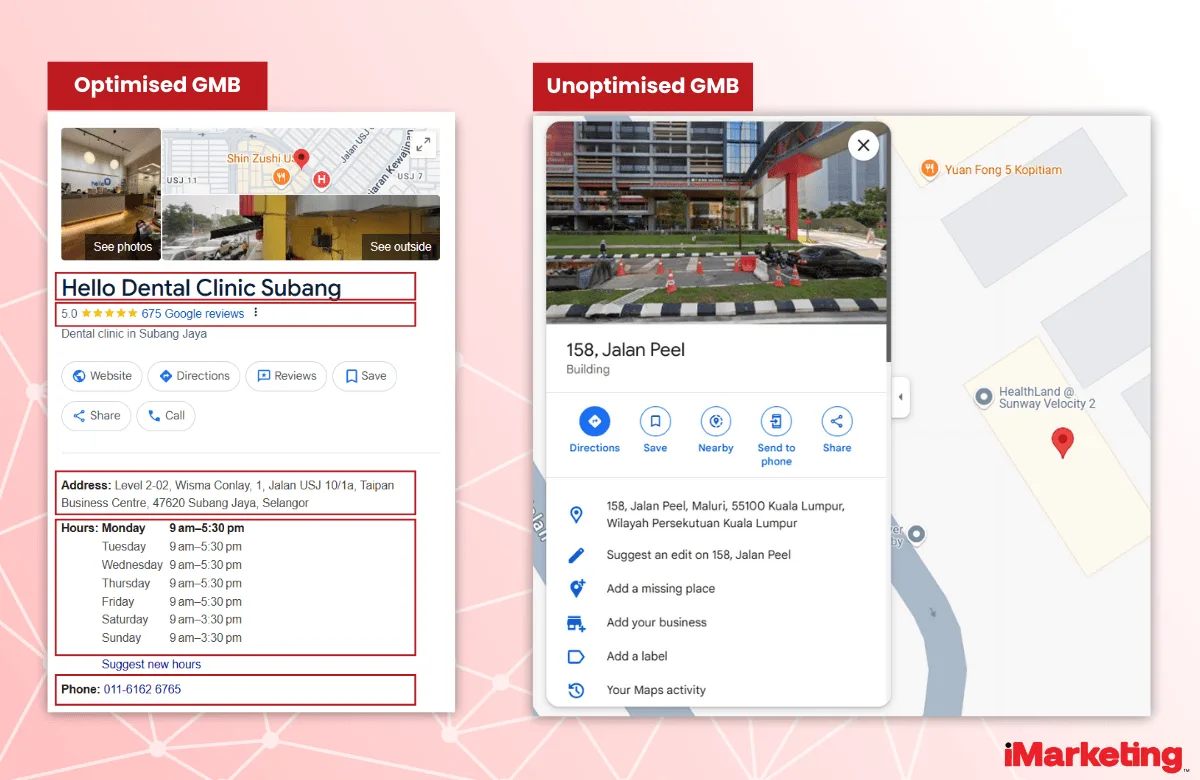Open the Reviews button
The height and width of the screenshot is (780, 1200).
tap(286, 376)
